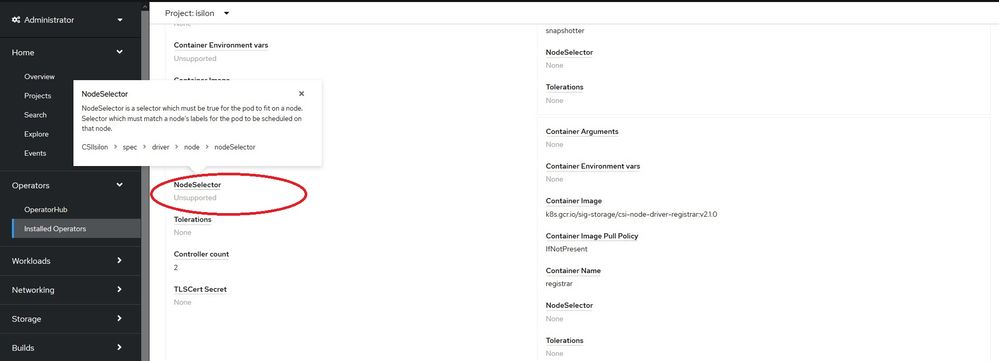This screenshot has width=999, height=361.
Task: Click NodeSelector label below registrar
Action: (569, 305)
